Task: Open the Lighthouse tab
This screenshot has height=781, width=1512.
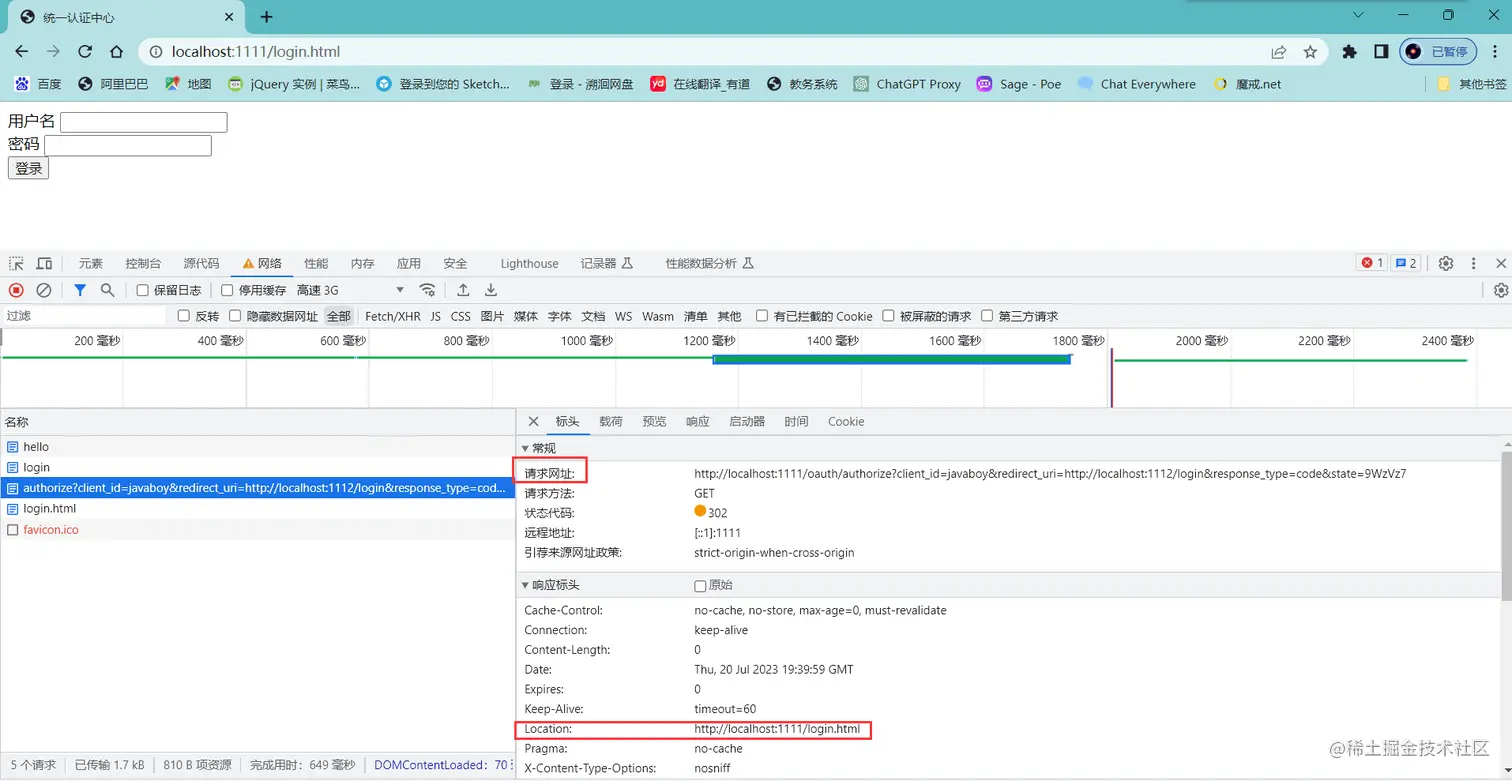Action: click(529, 264)
